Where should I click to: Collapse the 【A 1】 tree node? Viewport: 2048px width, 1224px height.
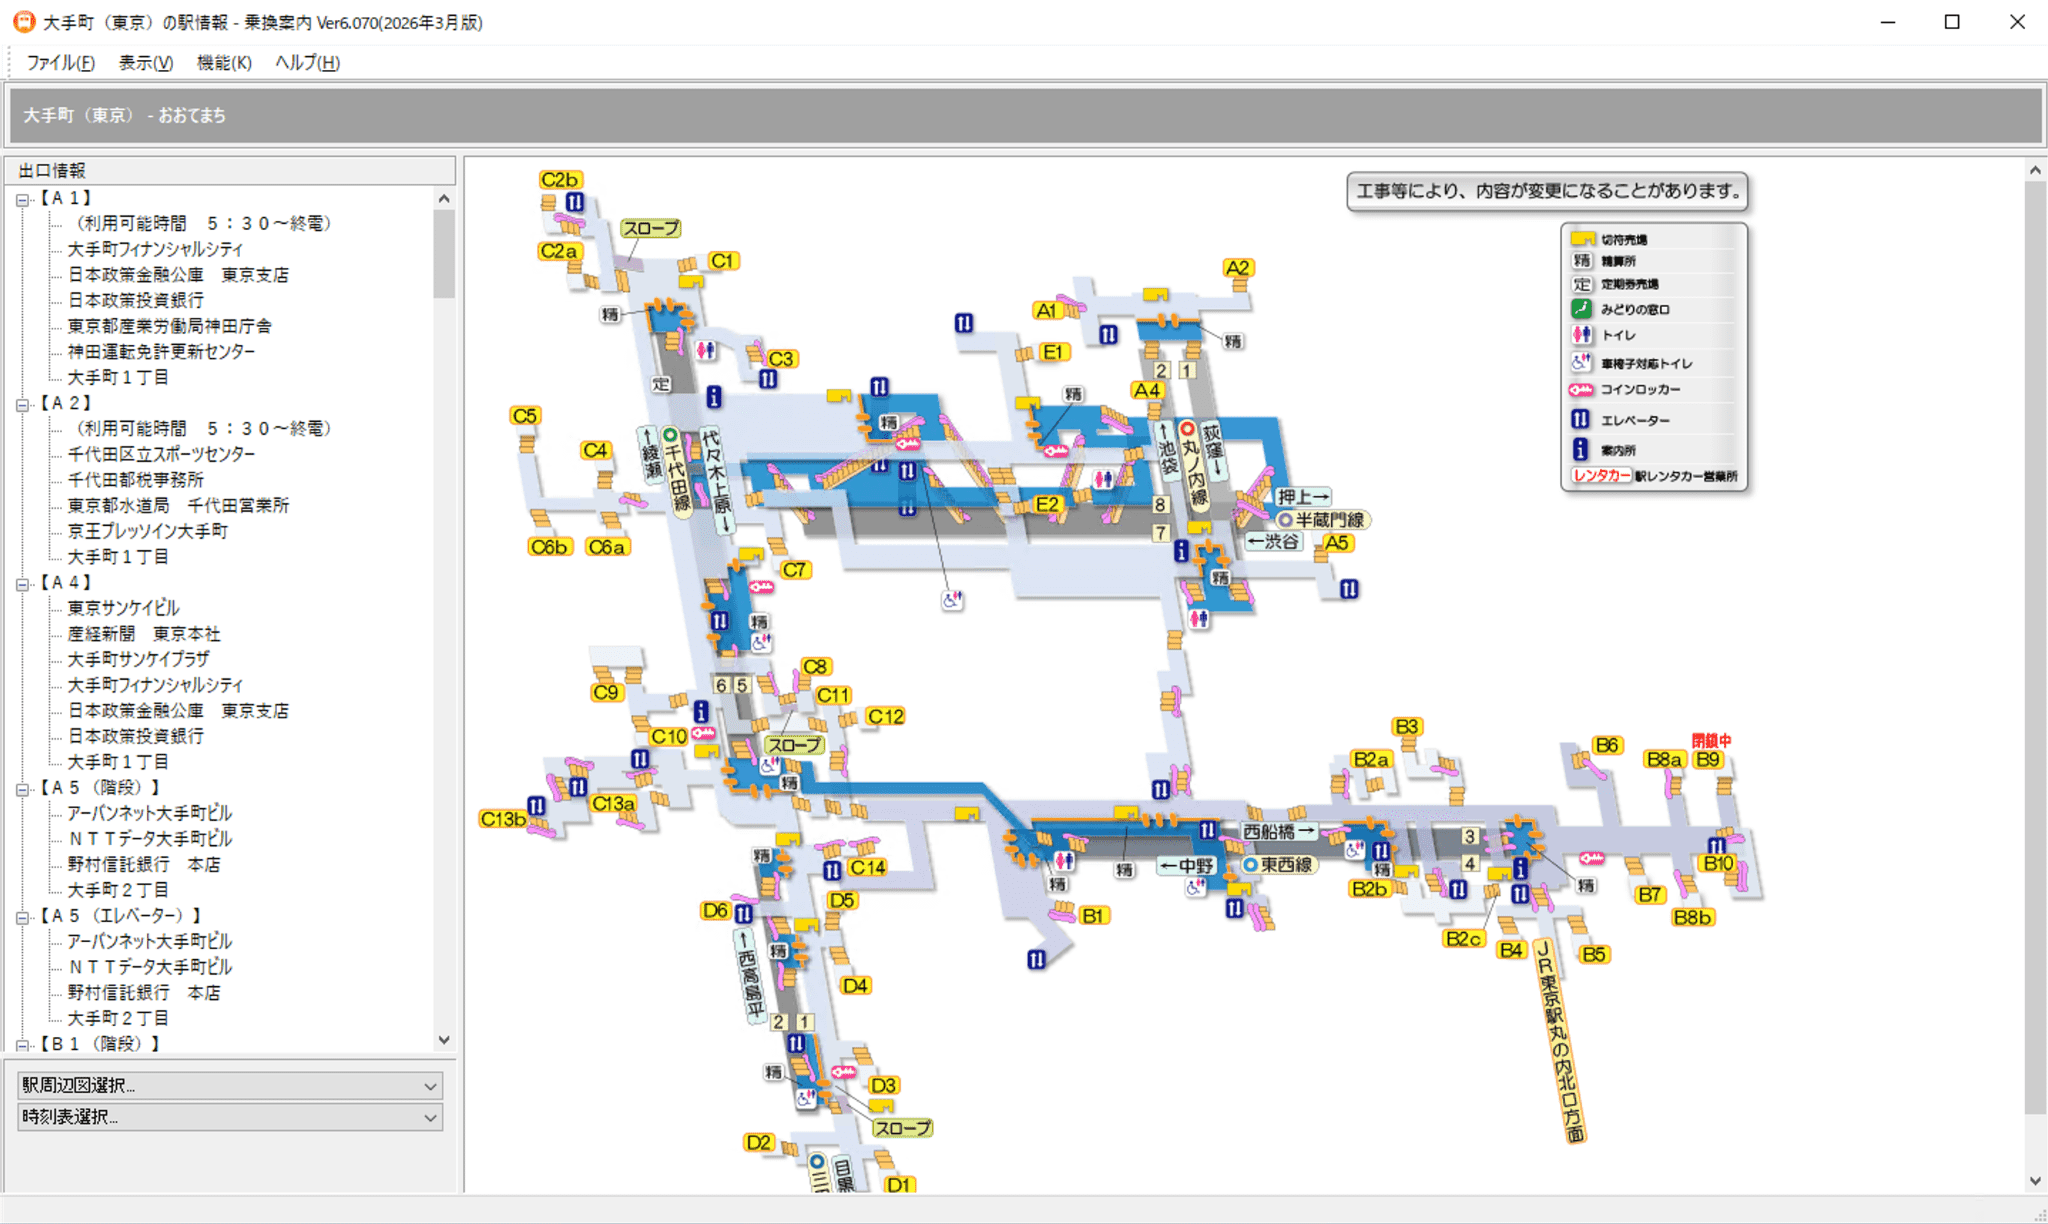[x=22, y=199]
